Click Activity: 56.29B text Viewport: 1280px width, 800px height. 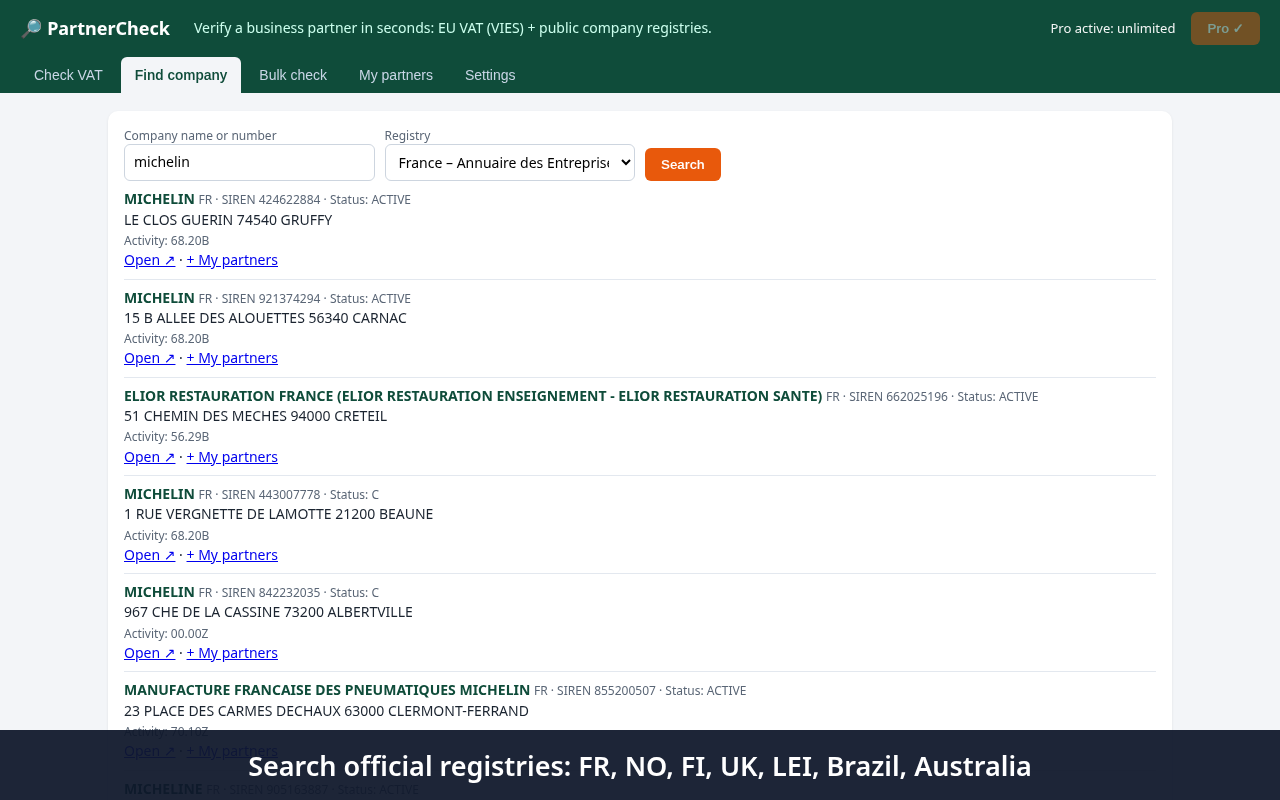pyautogui.click(x=167, y=437)
